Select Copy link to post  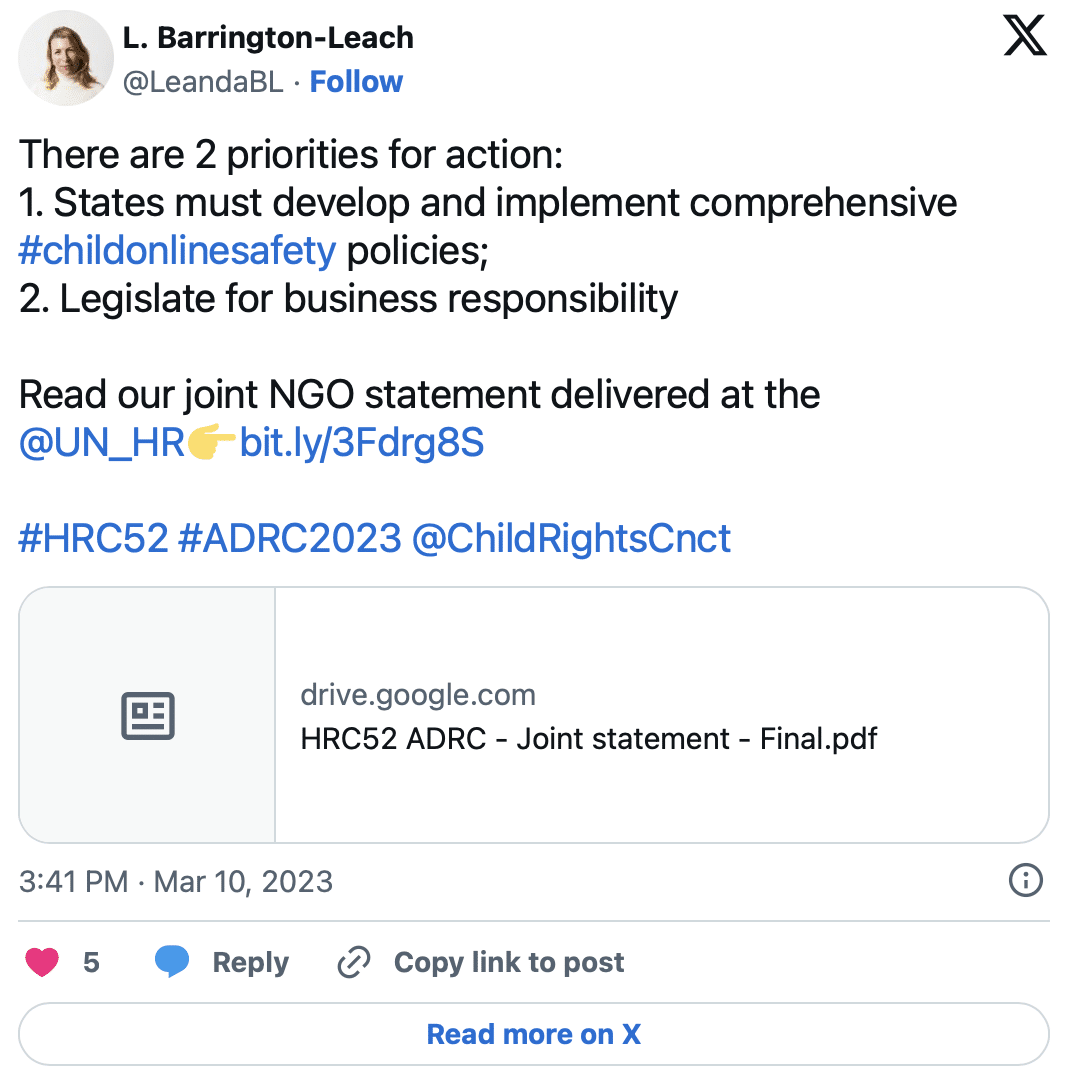[x=509, y=962]
